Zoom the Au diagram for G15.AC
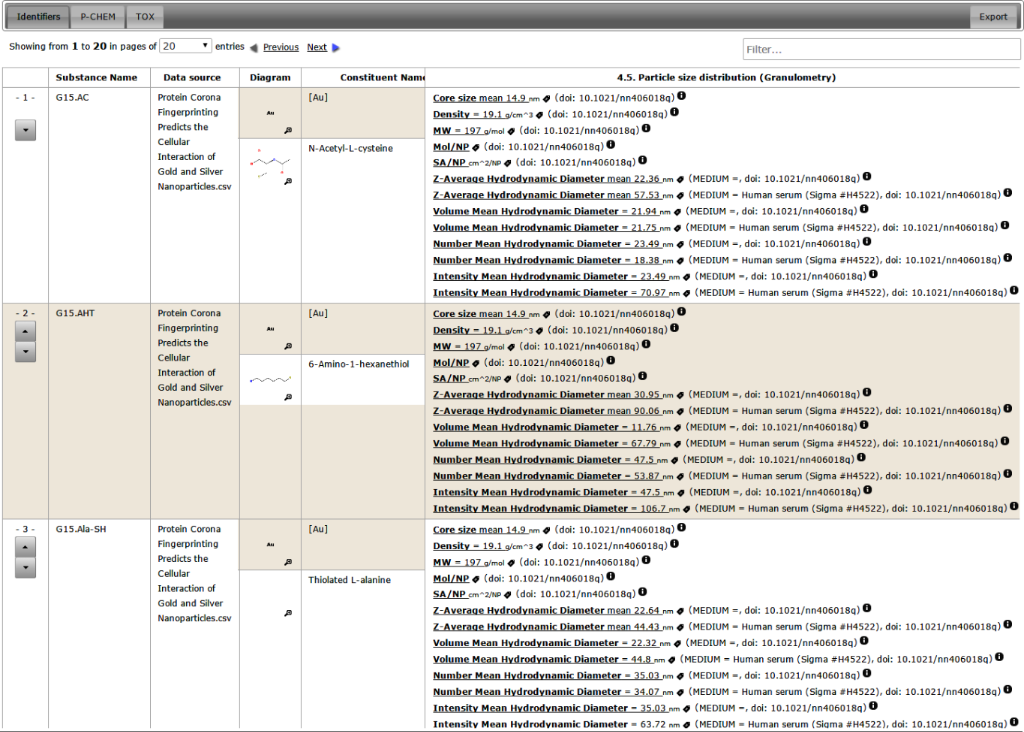The height and width of the screenshot is (732, 1024). point(288,130)
